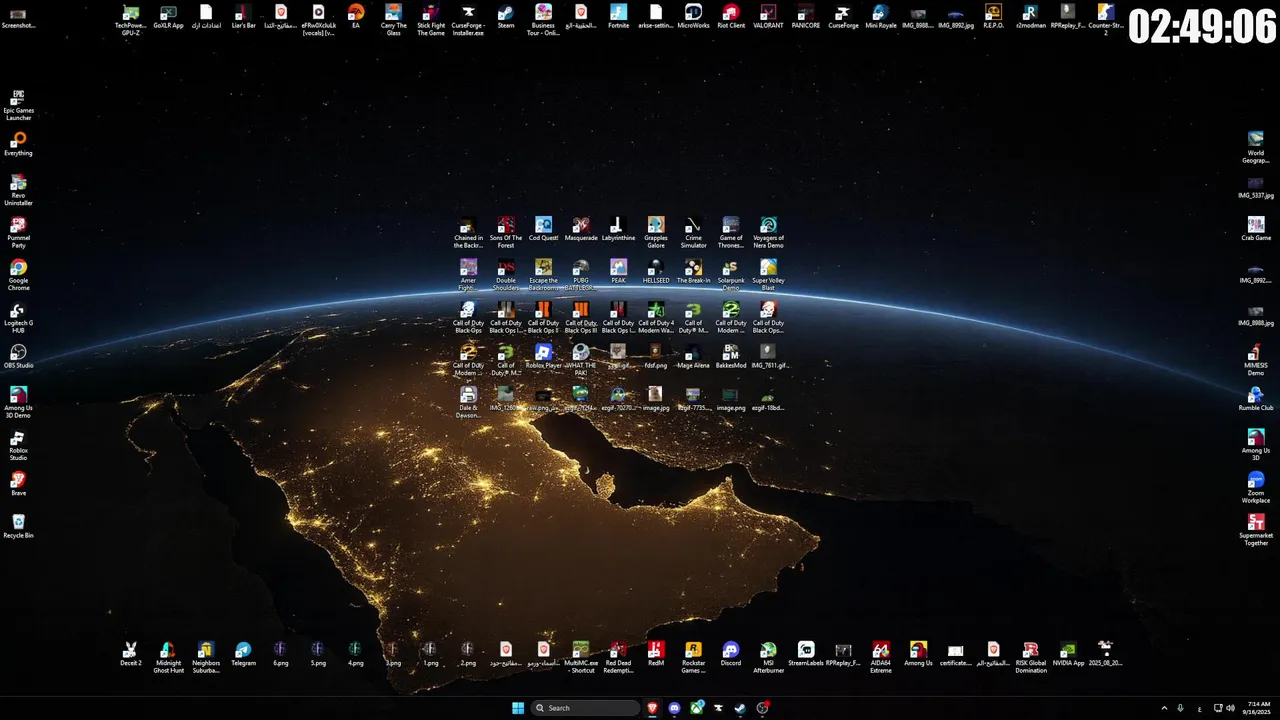Select the Pummel Party icon
This screenshot has width=1280, height=720.
(18, 232)
